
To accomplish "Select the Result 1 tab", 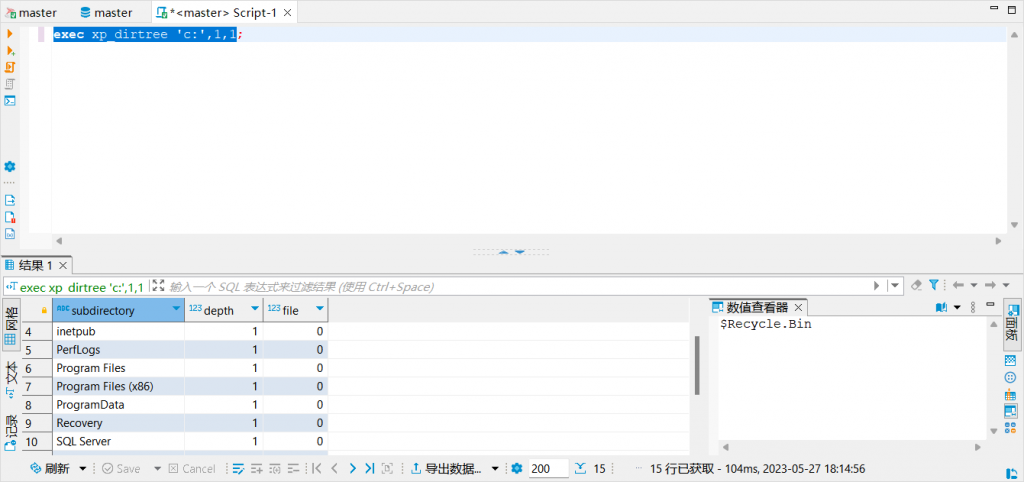I will click(x=34, y=265).
